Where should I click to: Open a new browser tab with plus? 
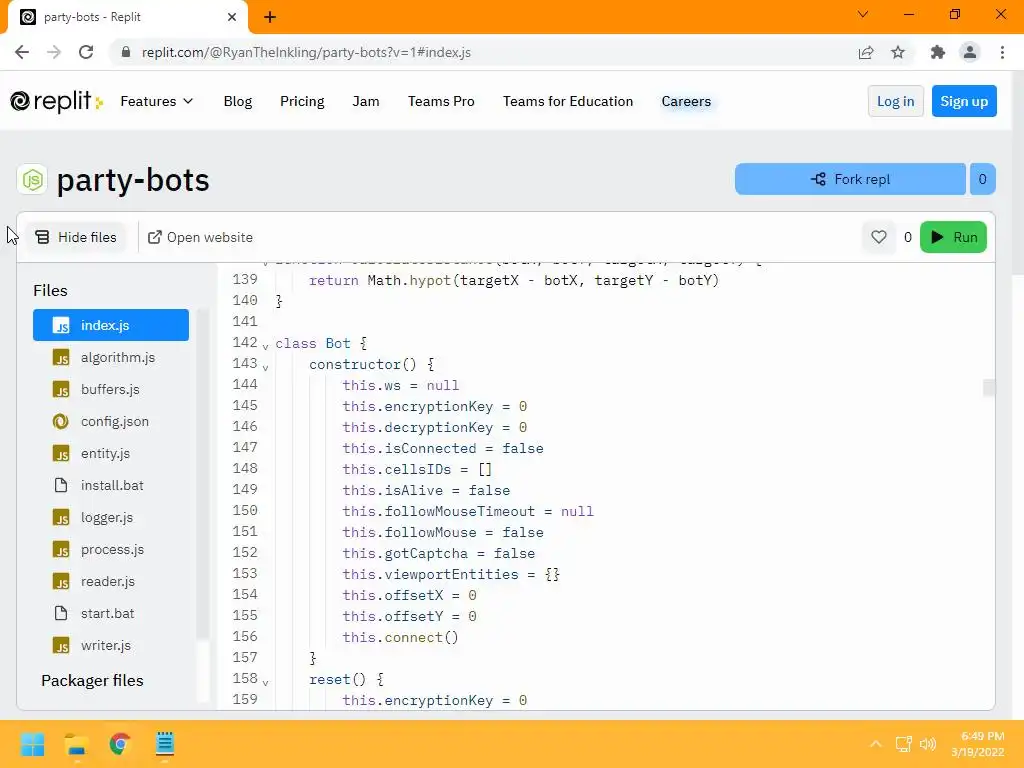(x=270, y=17)
